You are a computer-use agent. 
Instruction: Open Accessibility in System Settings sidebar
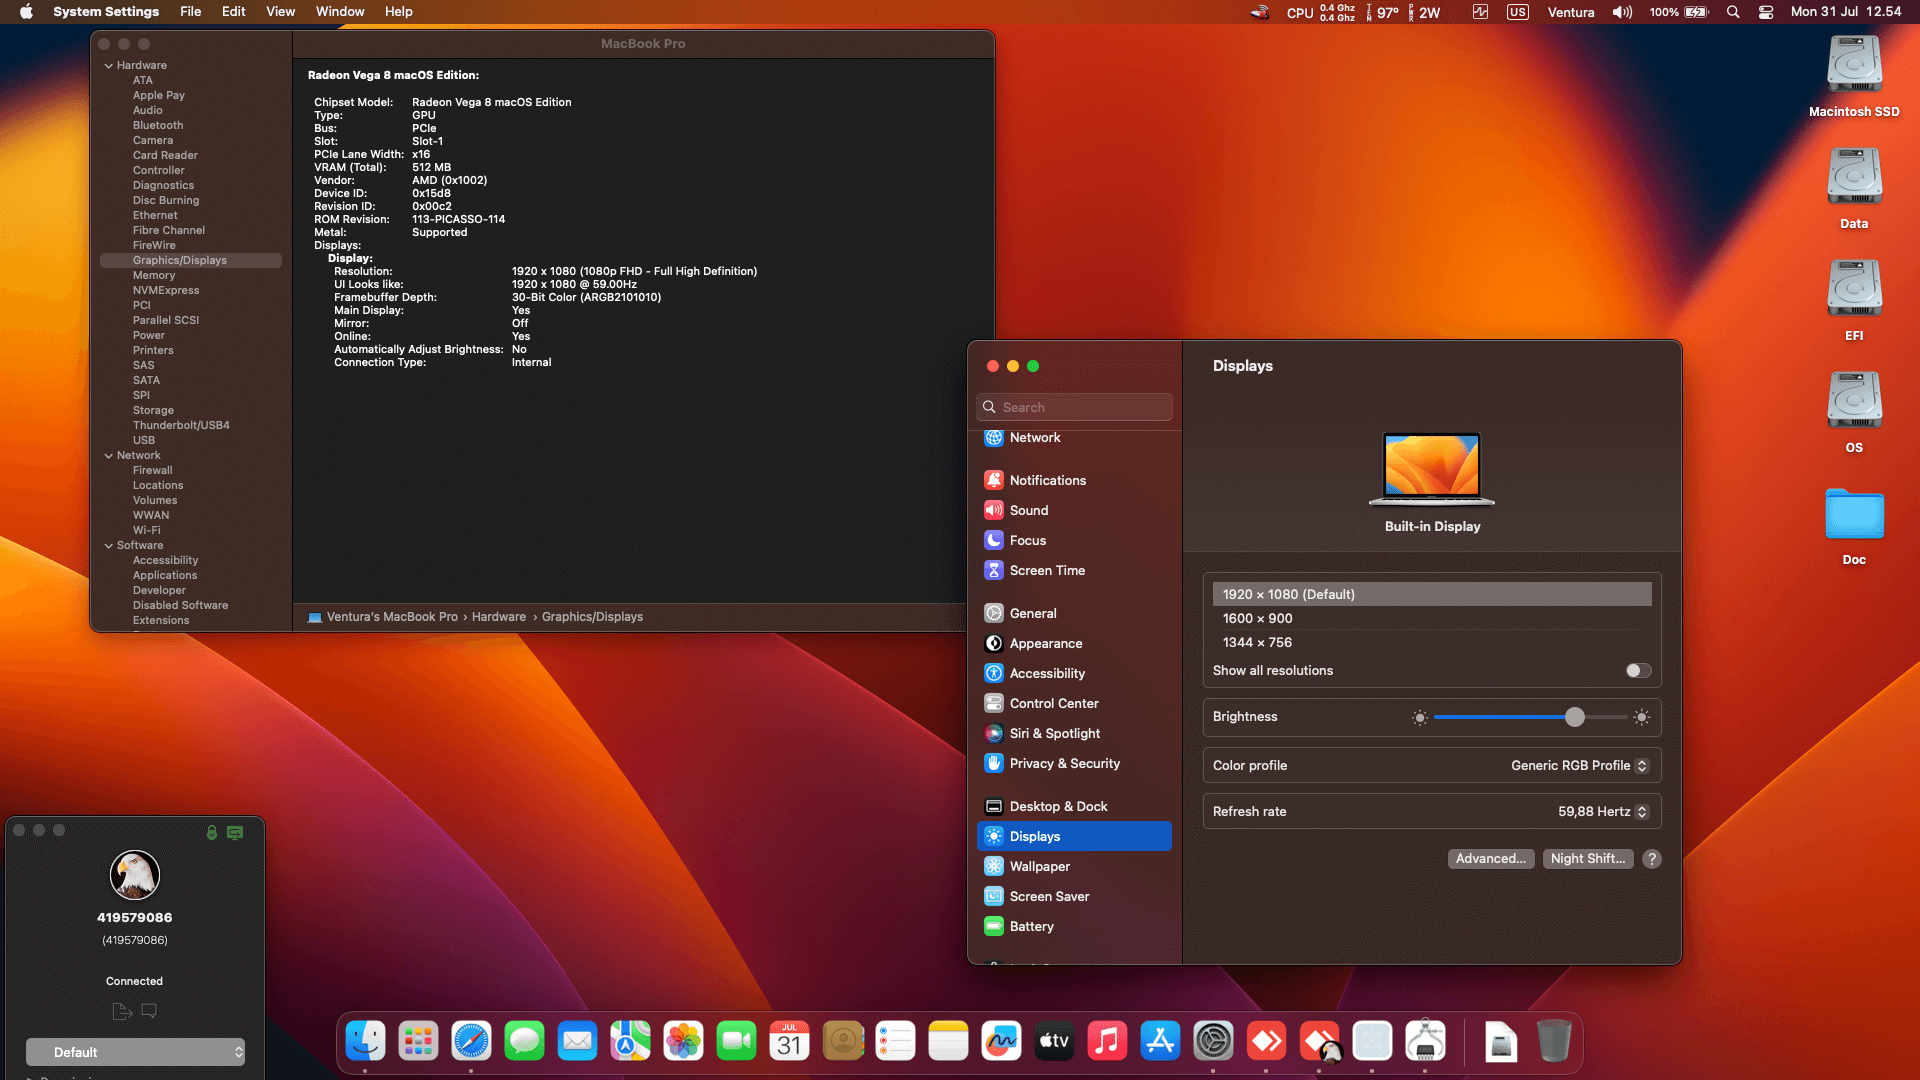(1074, 673)
